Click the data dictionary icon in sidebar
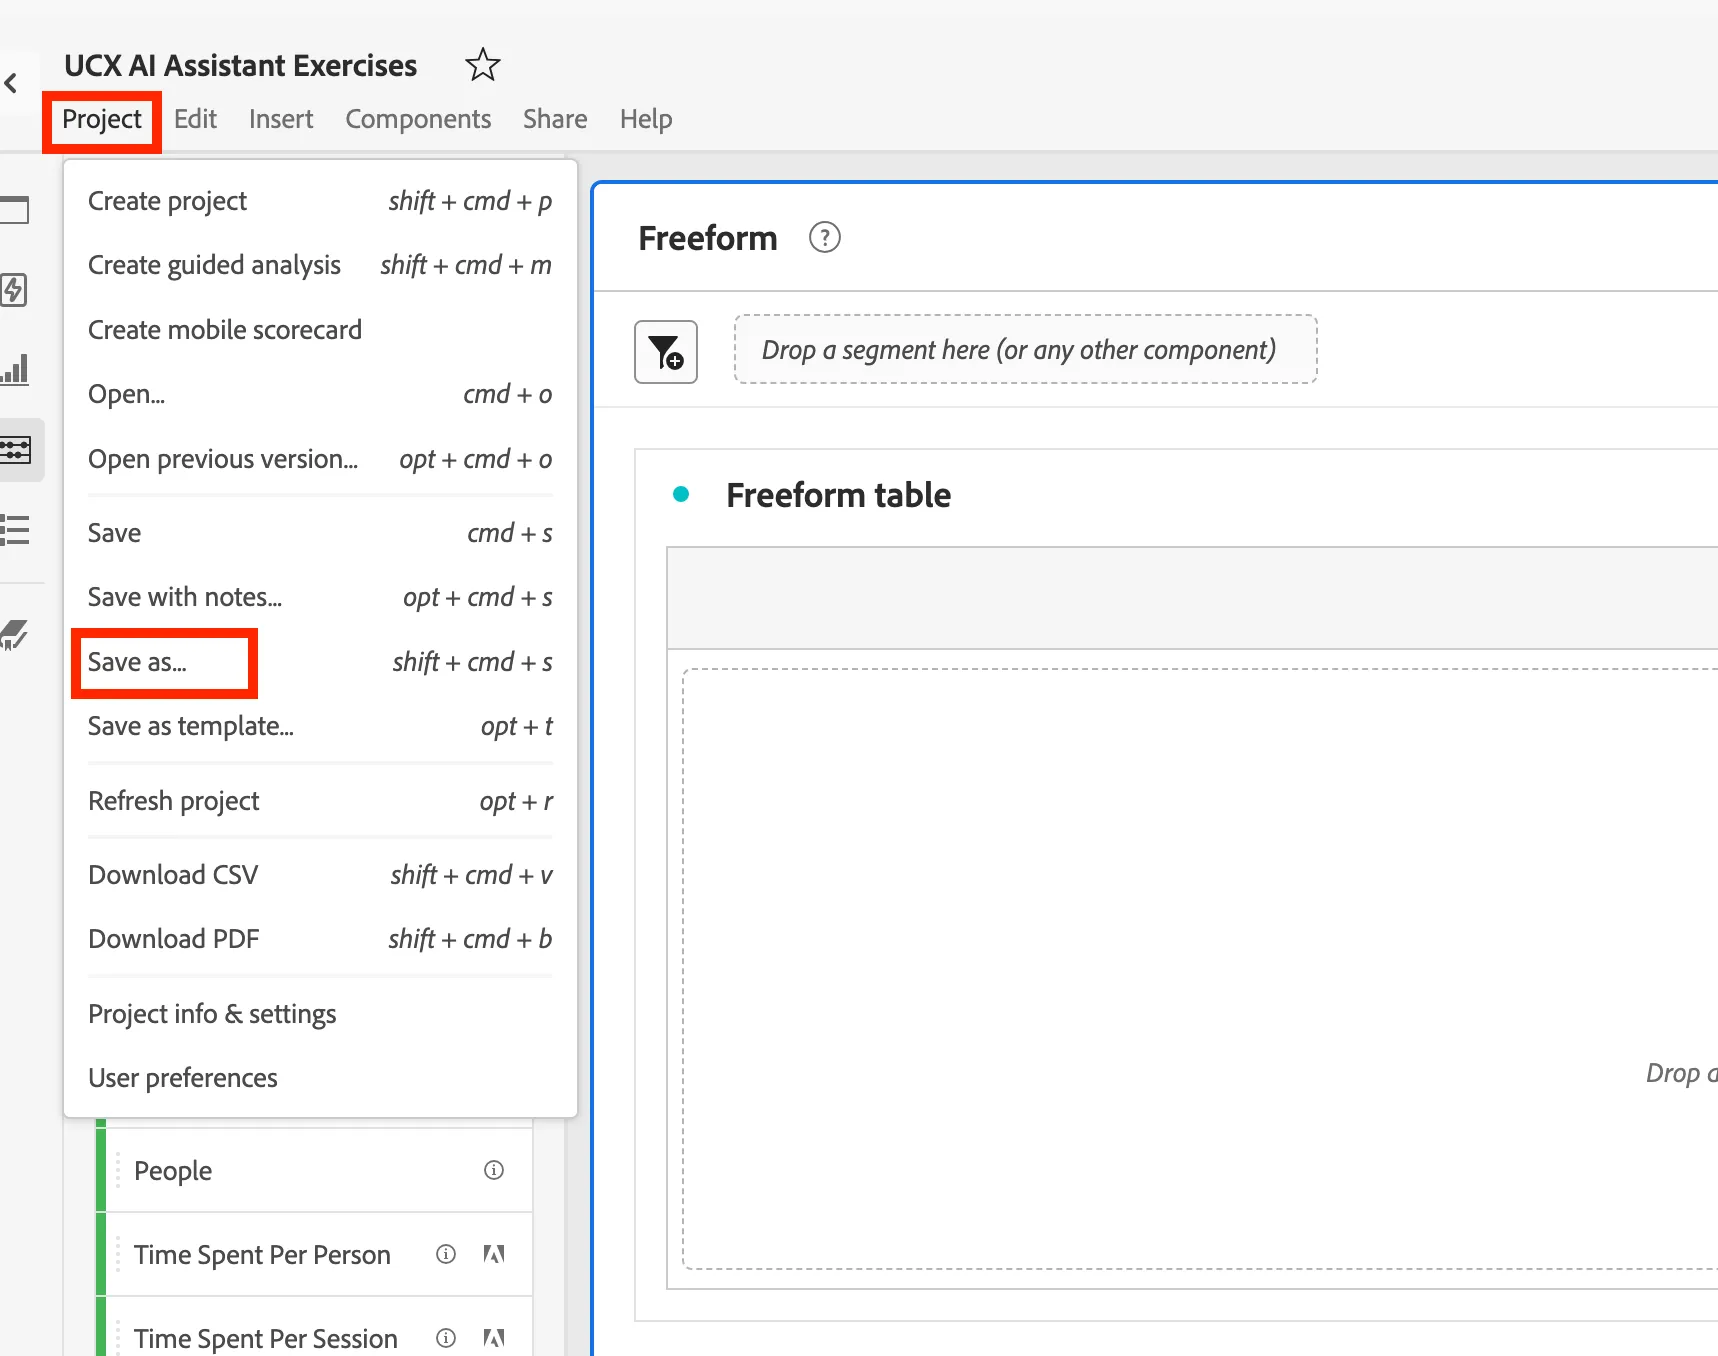 click(x=14, y=634)
